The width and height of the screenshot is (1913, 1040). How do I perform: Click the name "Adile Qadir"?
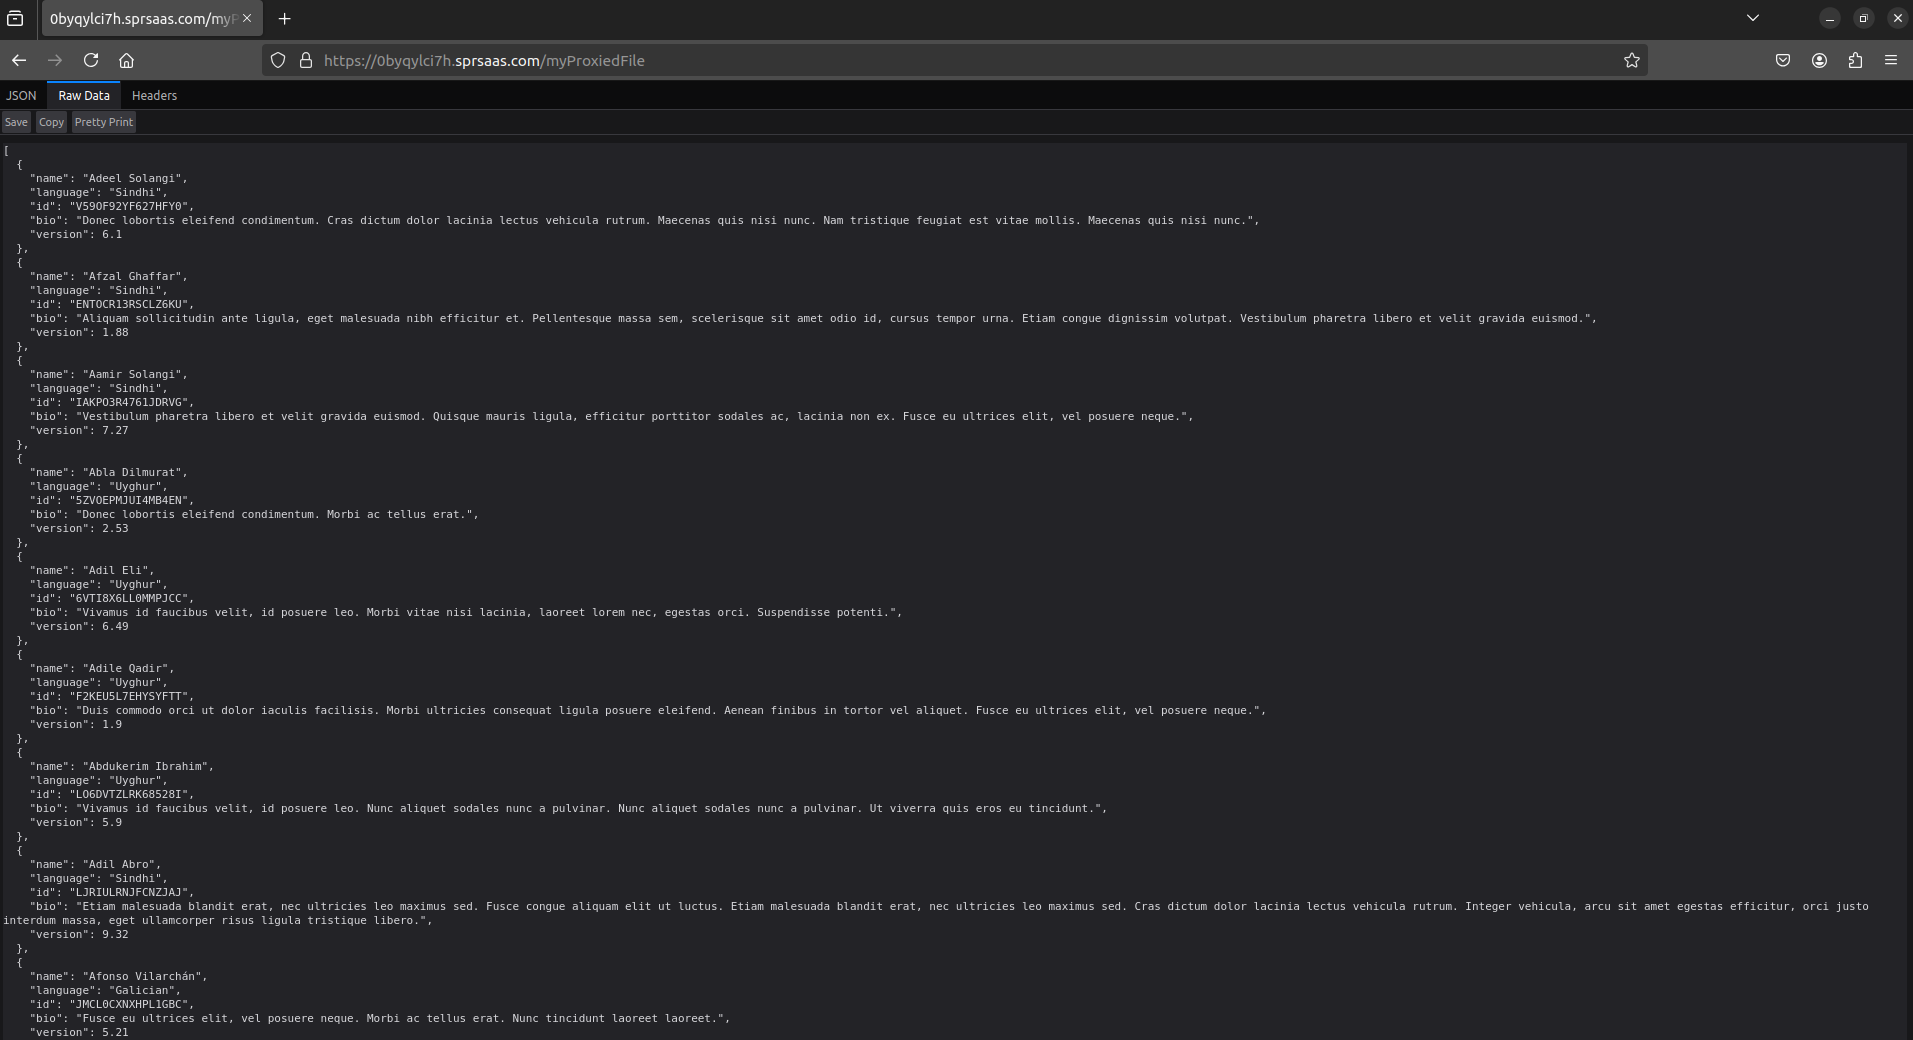129,668
